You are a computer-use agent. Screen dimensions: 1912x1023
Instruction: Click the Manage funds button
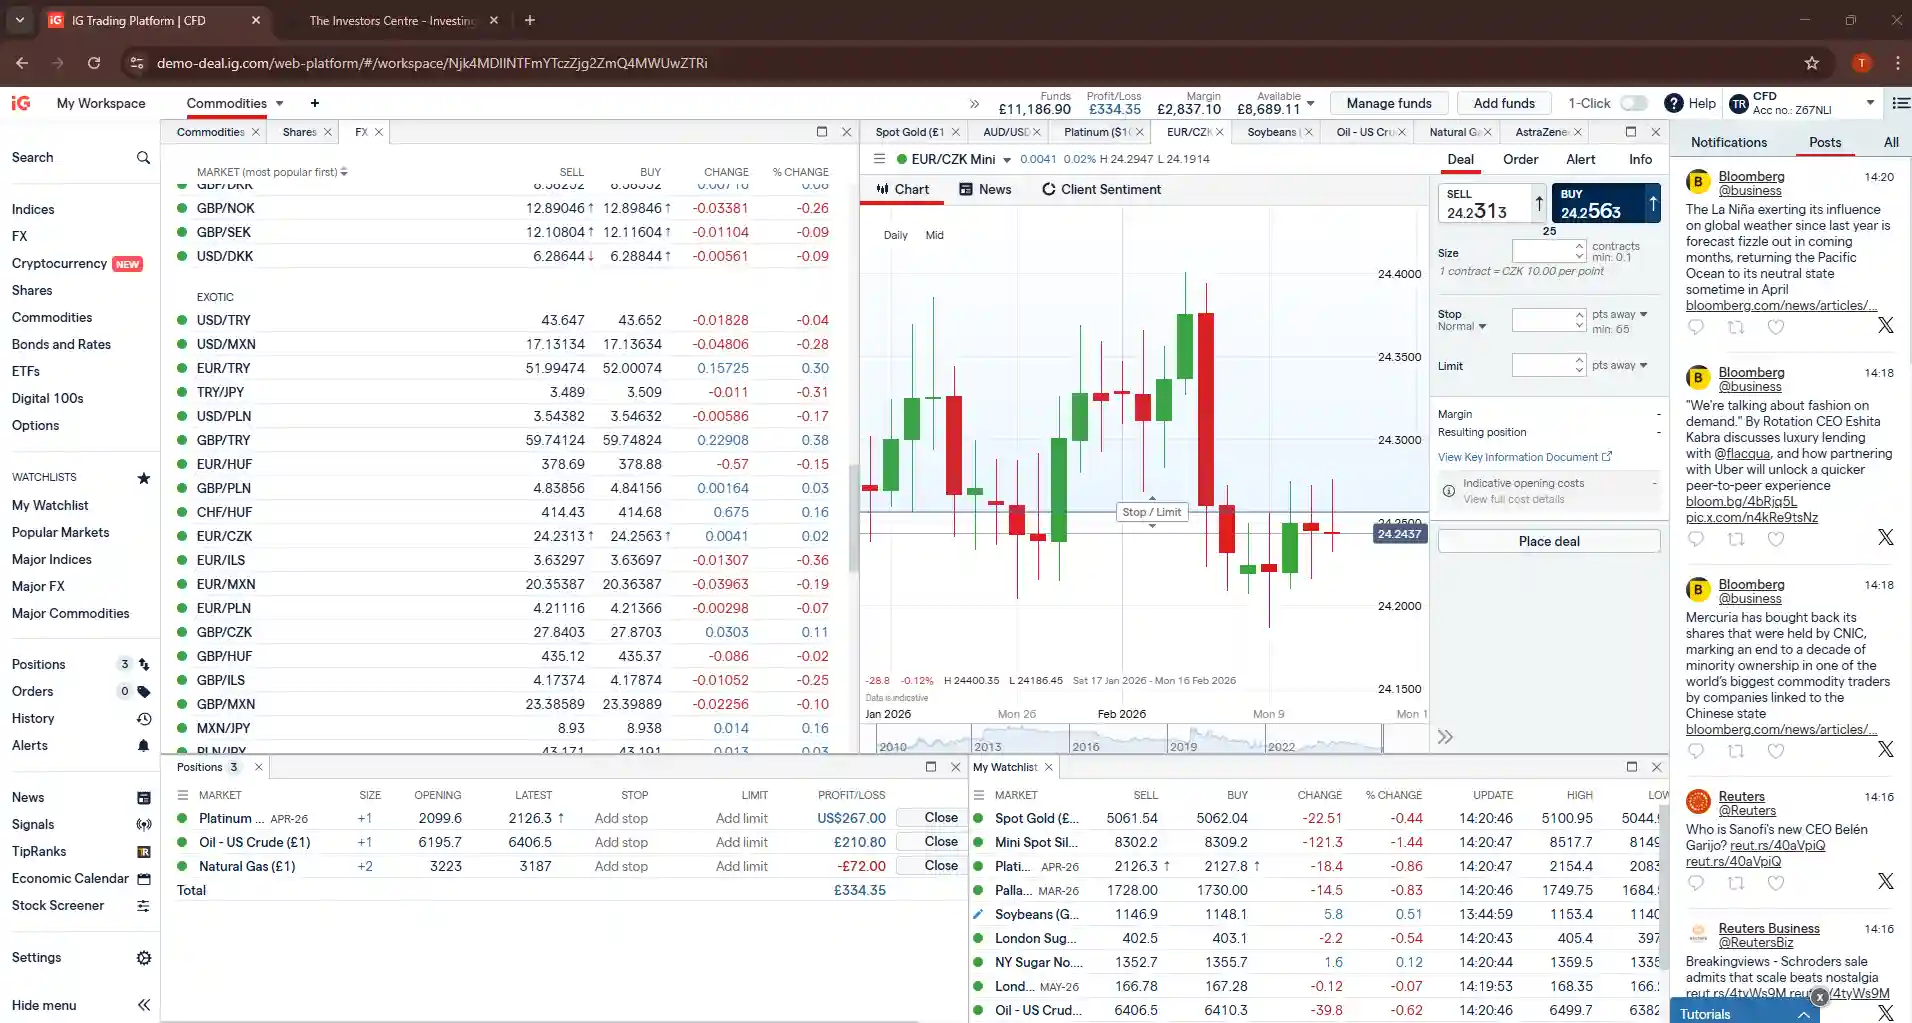pyautogui.click(x=1389, y=103)
